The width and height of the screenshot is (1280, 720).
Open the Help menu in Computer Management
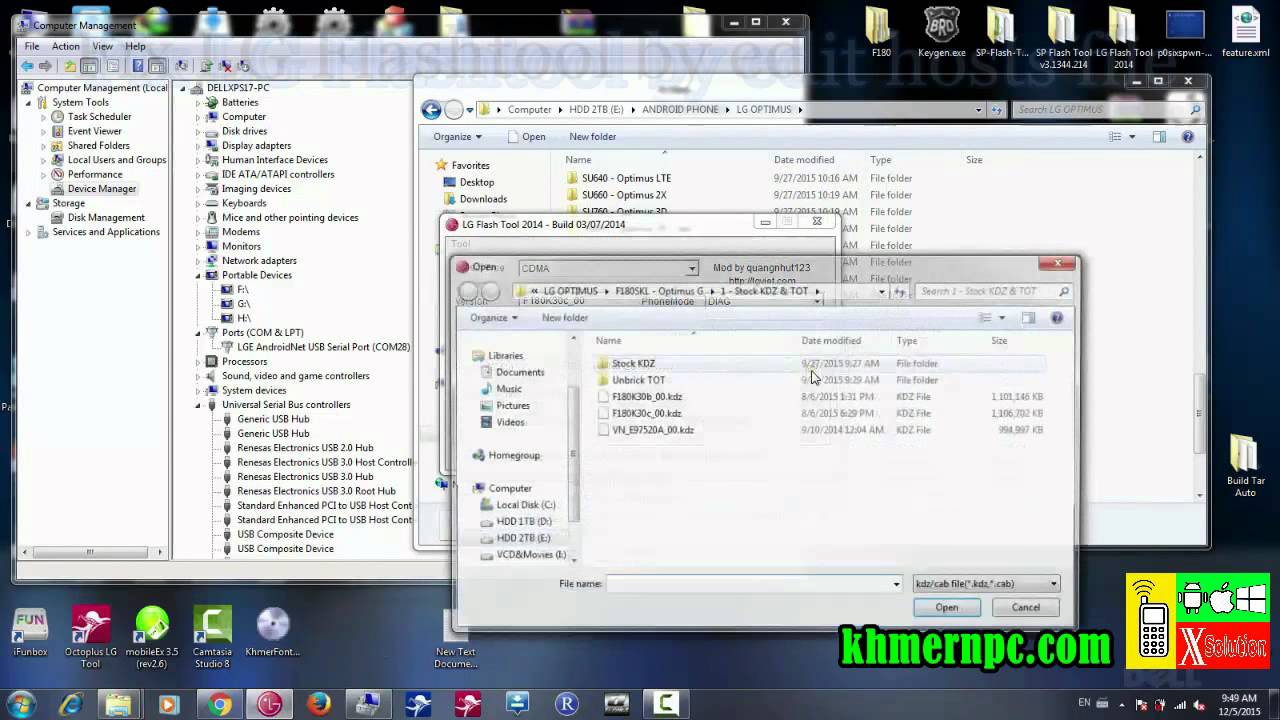(x=135, y=46)
